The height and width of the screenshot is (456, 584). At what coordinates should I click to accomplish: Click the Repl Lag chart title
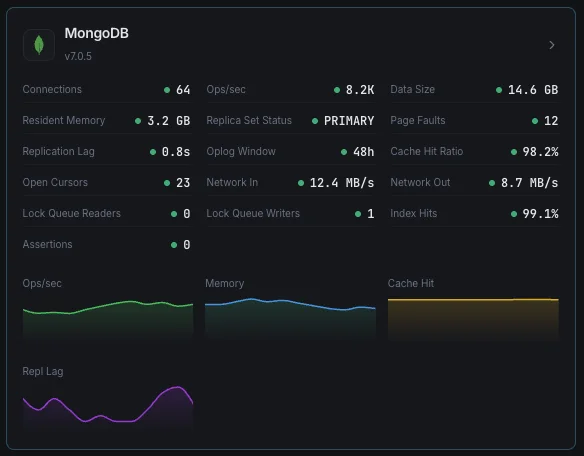(x=43, y=371)
